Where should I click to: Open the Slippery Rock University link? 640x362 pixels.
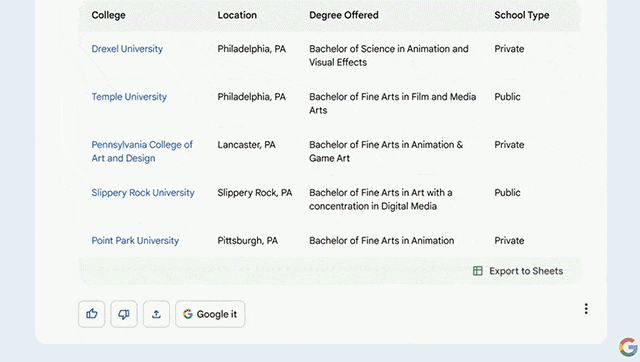143,193
